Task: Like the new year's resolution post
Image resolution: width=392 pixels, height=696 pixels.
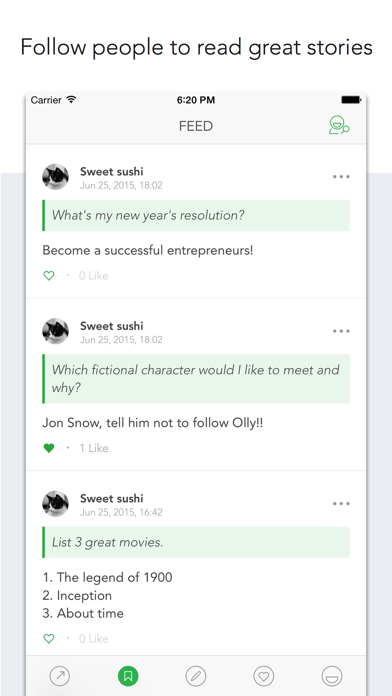Action: click(49, 276)
